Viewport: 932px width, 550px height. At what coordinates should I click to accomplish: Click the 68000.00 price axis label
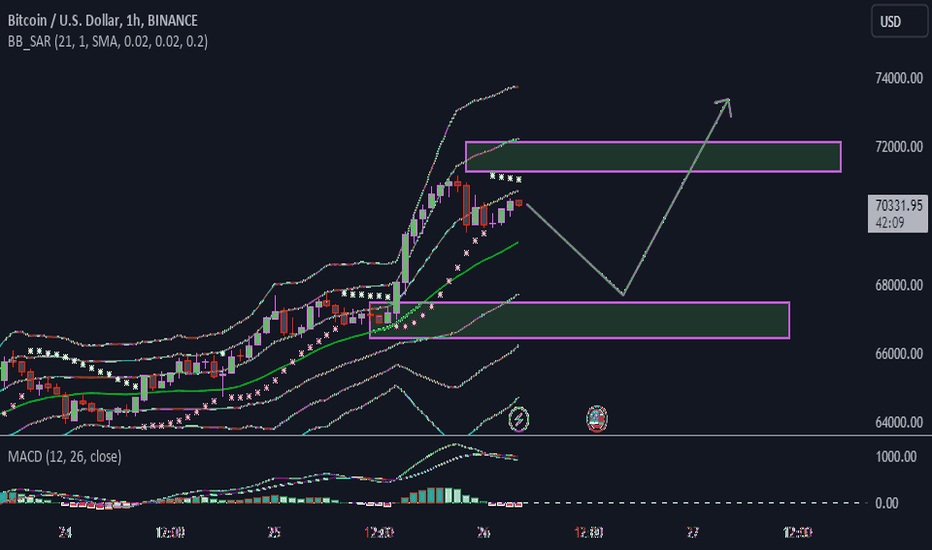click(899, 285)
